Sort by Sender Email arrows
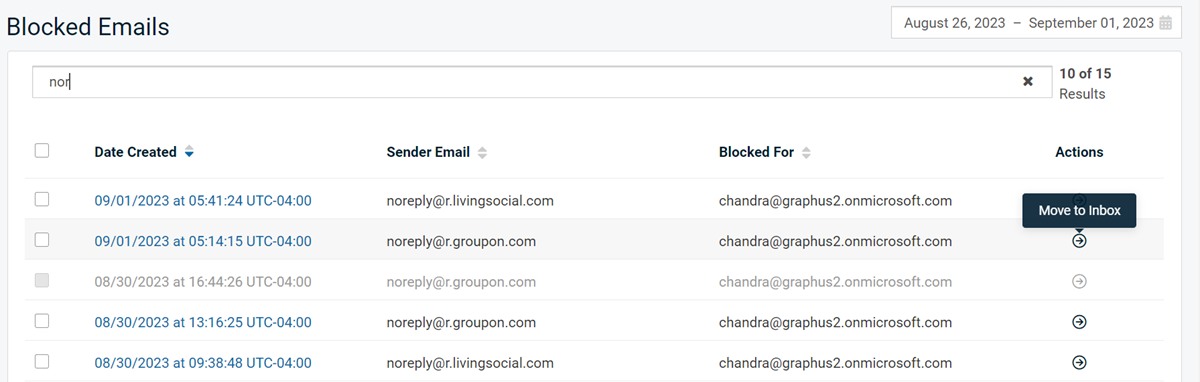 (482, 153)
